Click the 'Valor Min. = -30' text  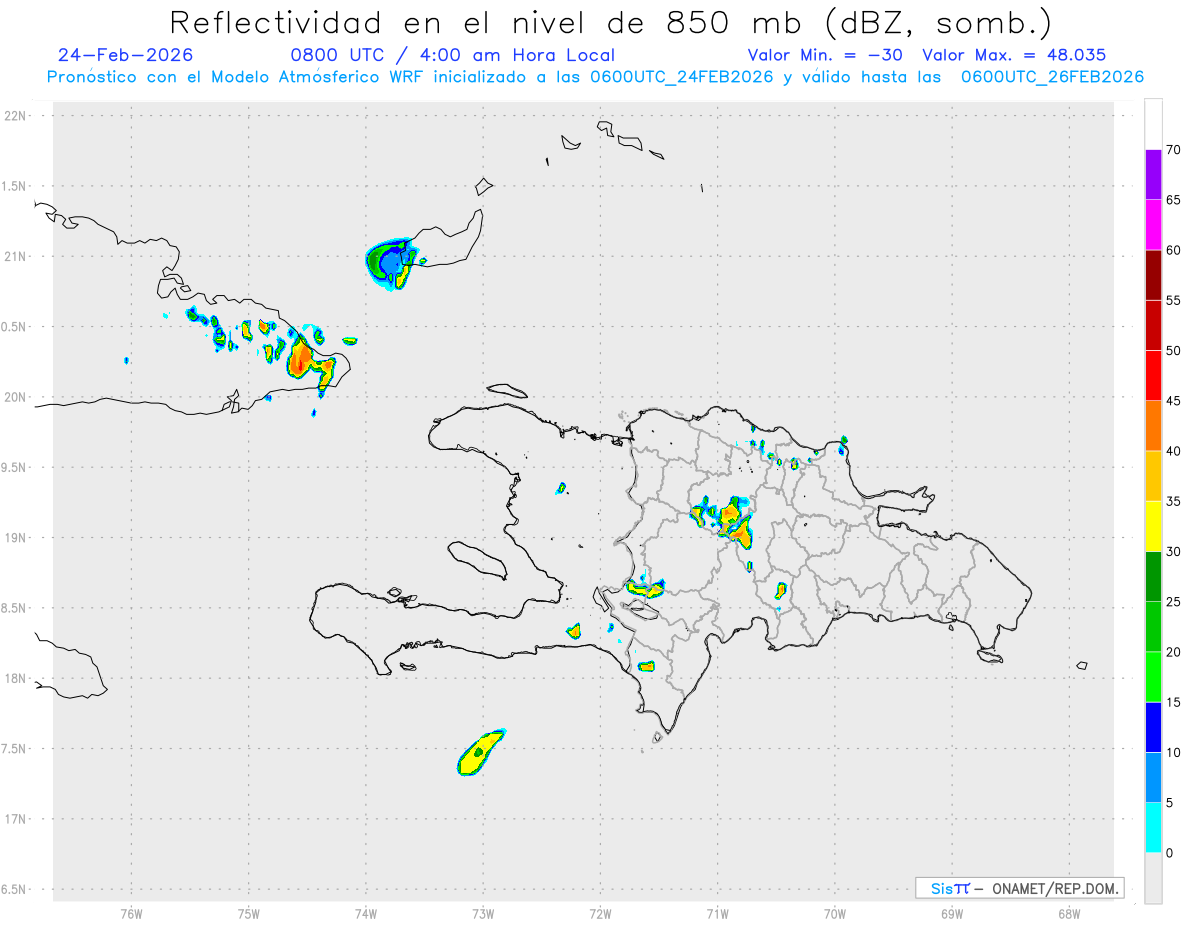coord(826,55)
